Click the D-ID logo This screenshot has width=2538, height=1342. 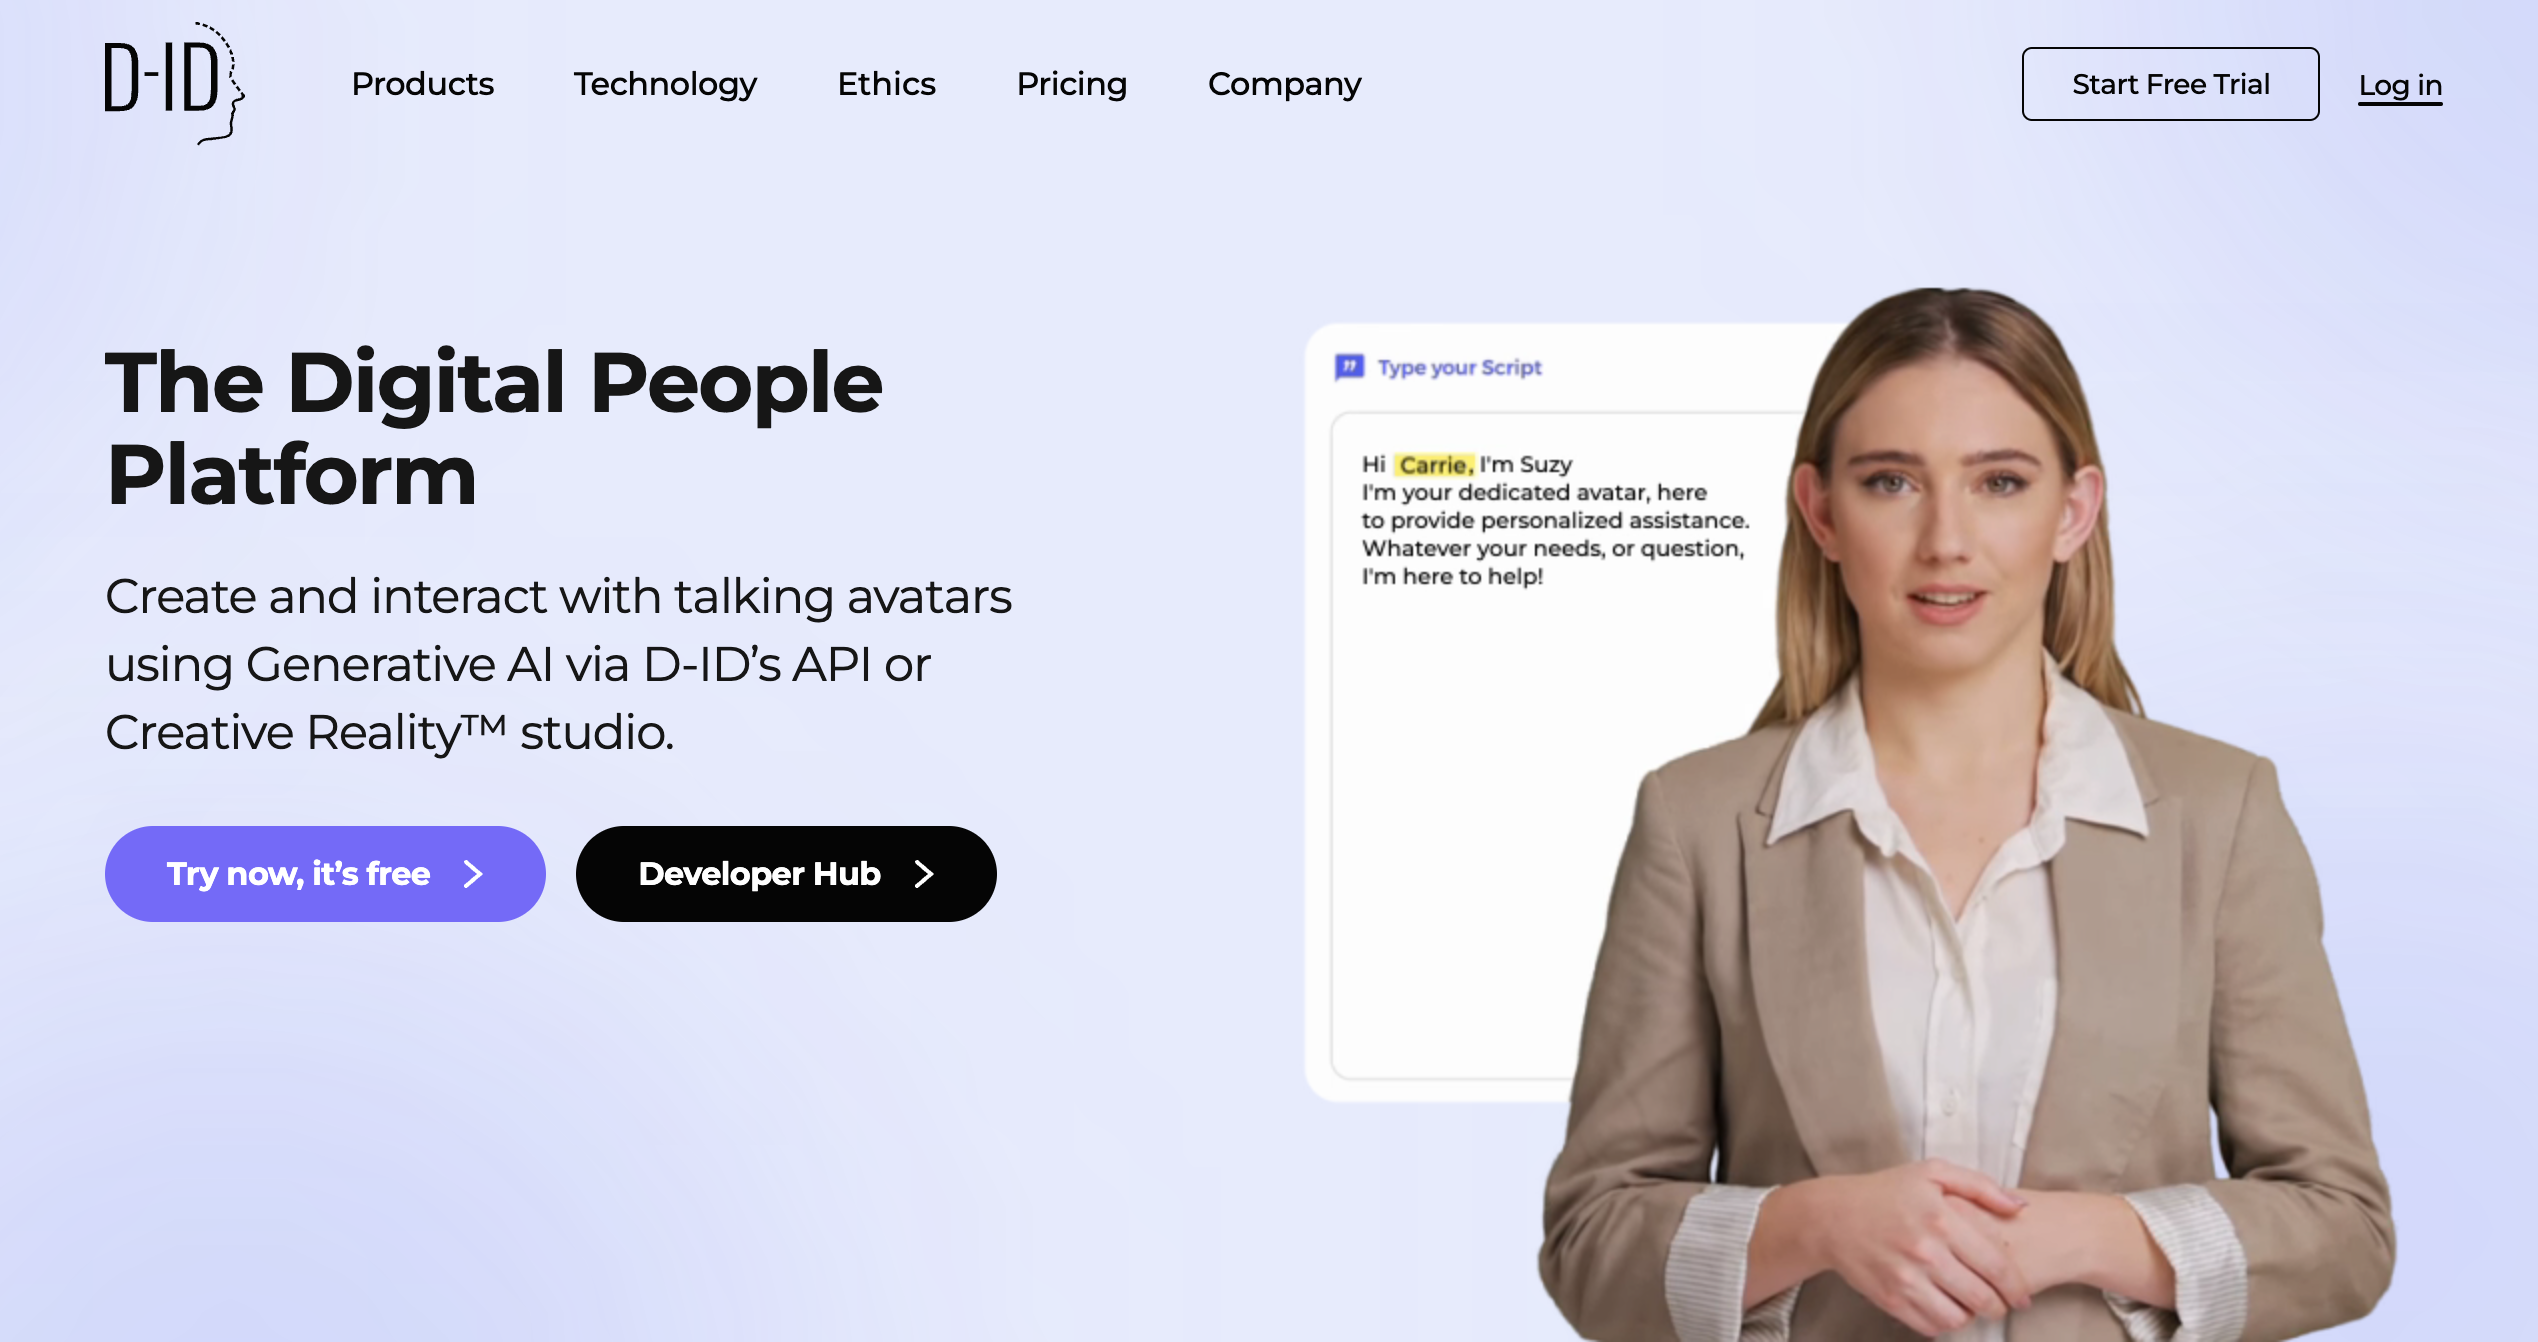[174, 83]
